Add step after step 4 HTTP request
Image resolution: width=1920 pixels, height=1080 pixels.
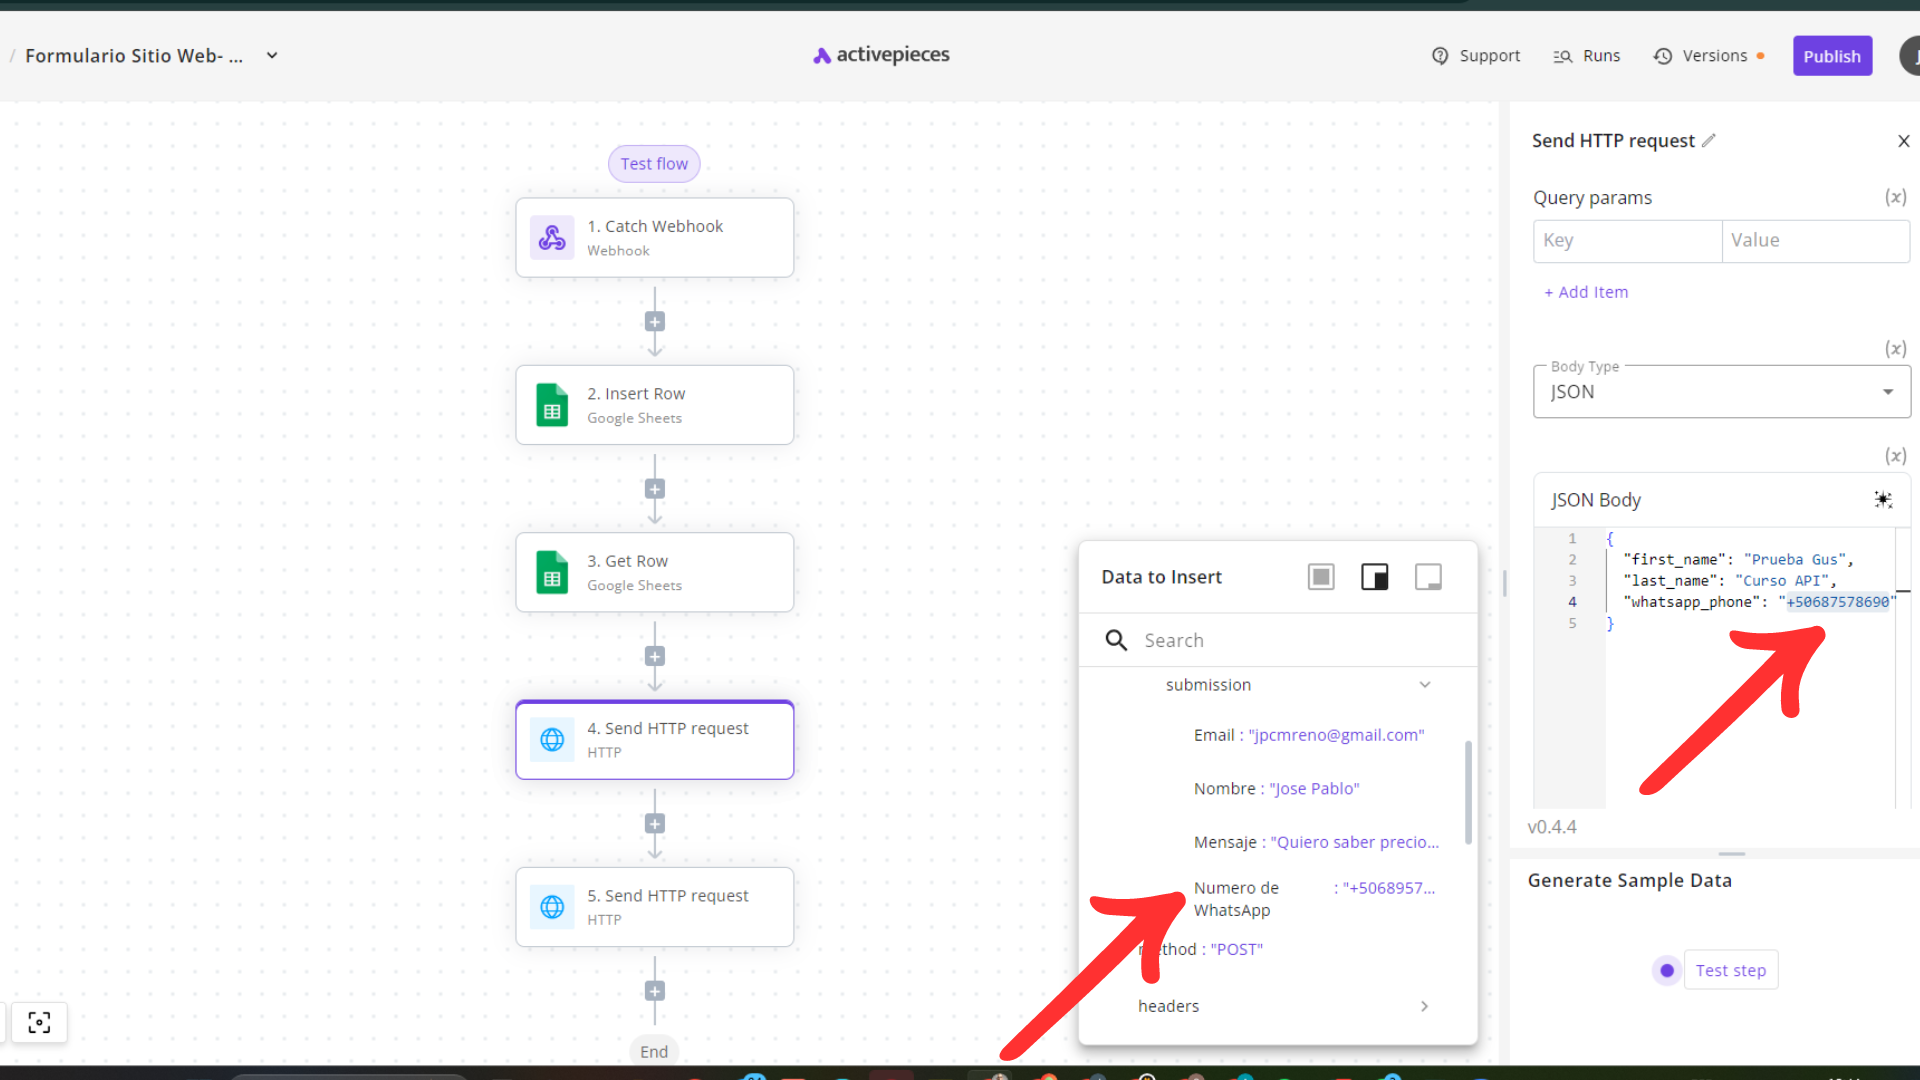click(x=655, y=824)
